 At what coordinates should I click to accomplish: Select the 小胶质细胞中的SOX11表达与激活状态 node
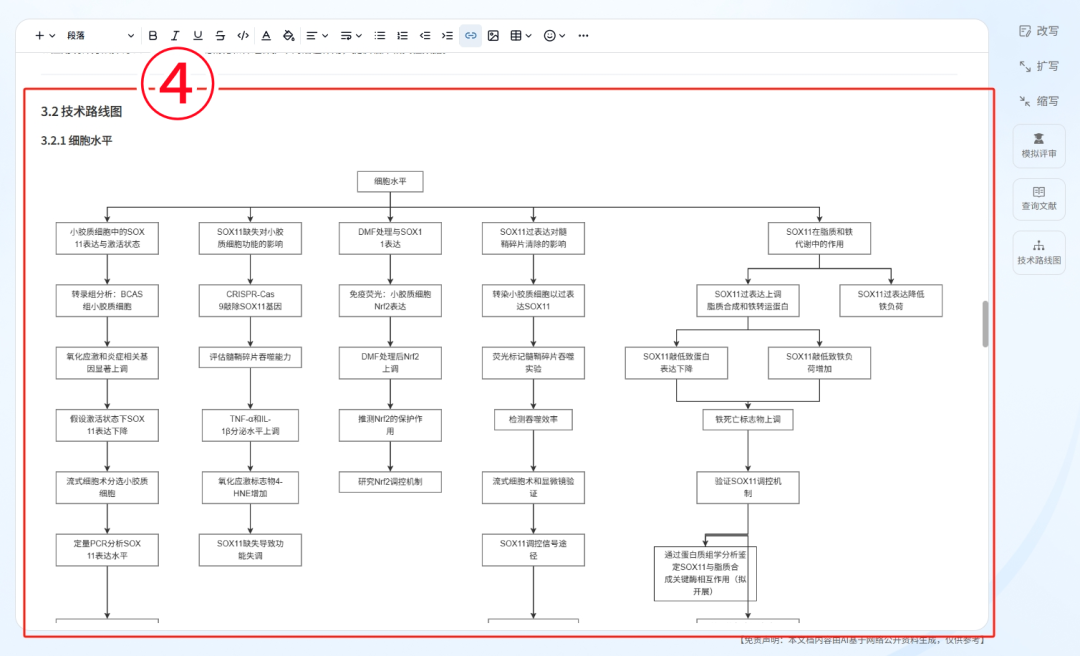coord(107,238)
